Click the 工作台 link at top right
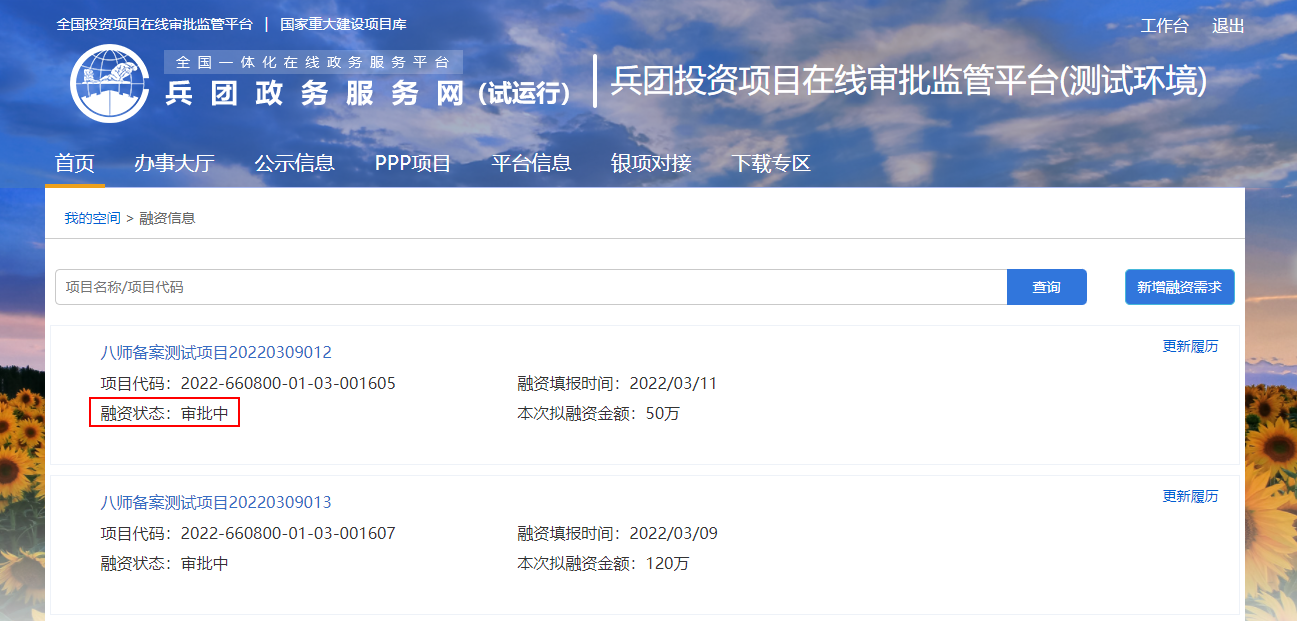The width and height of the screenshot is (1297, 621). coord(1164,26)
